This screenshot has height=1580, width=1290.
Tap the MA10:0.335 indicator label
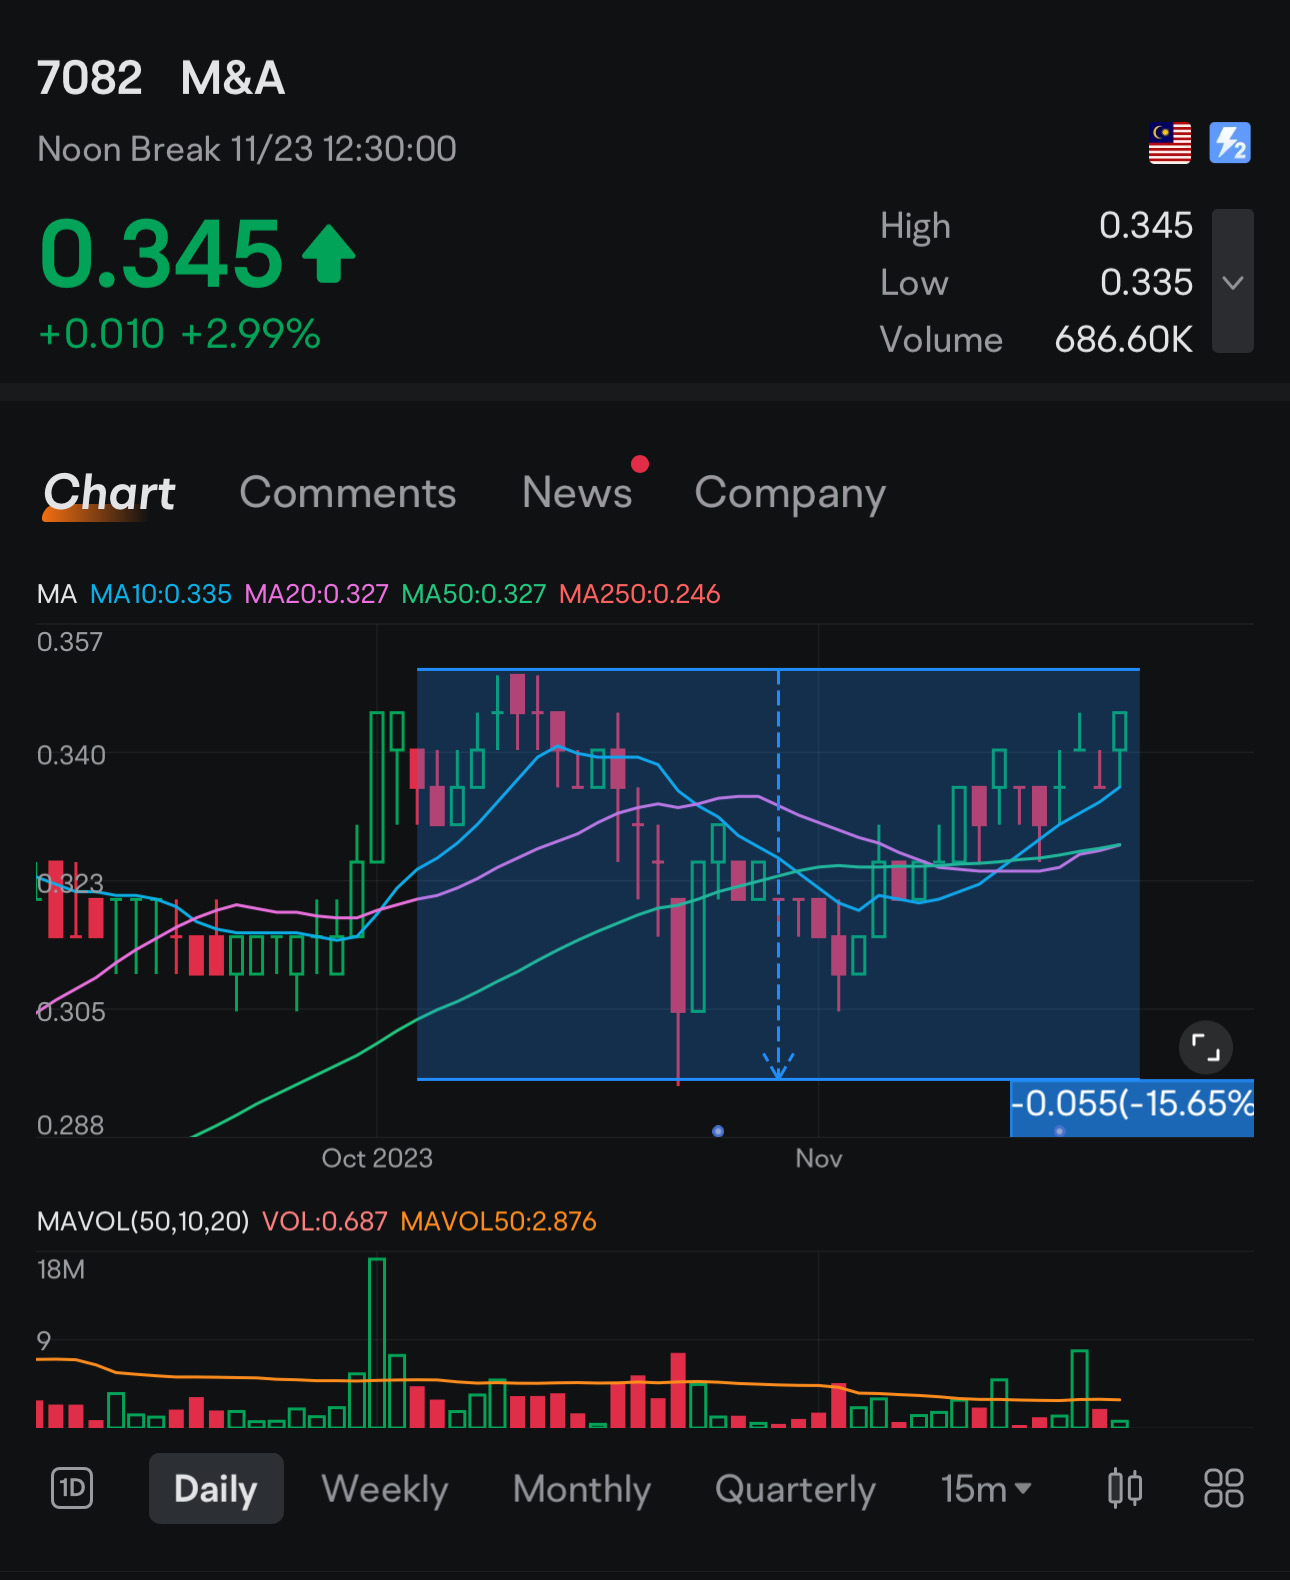pyautogui.click(x=161, y=594)
